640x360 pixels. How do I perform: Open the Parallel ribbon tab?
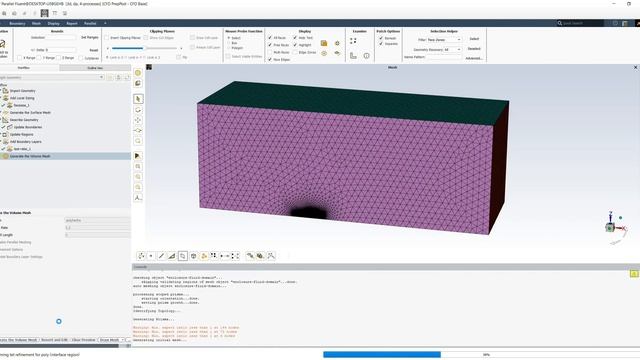90,23
